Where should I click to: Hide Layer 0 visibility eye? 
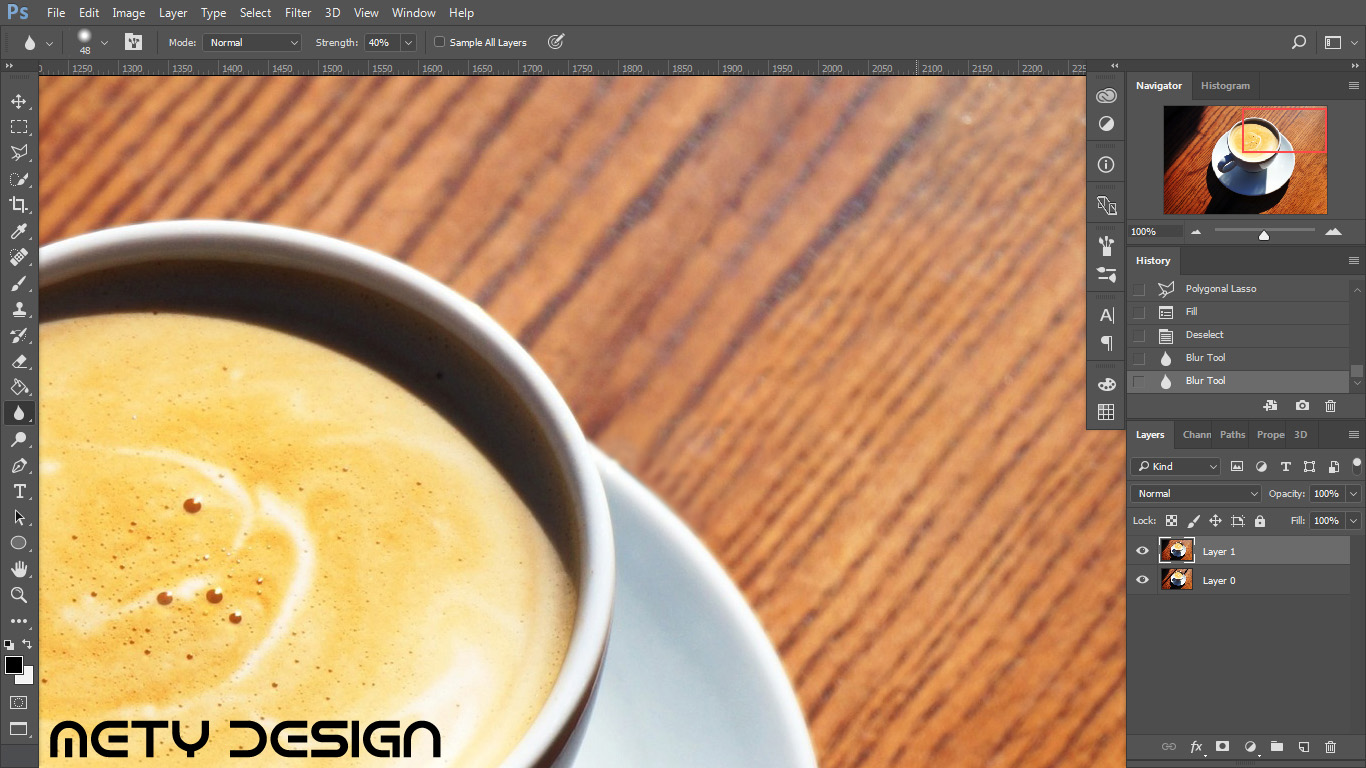pyautogui.click(x=1142, y=580)
